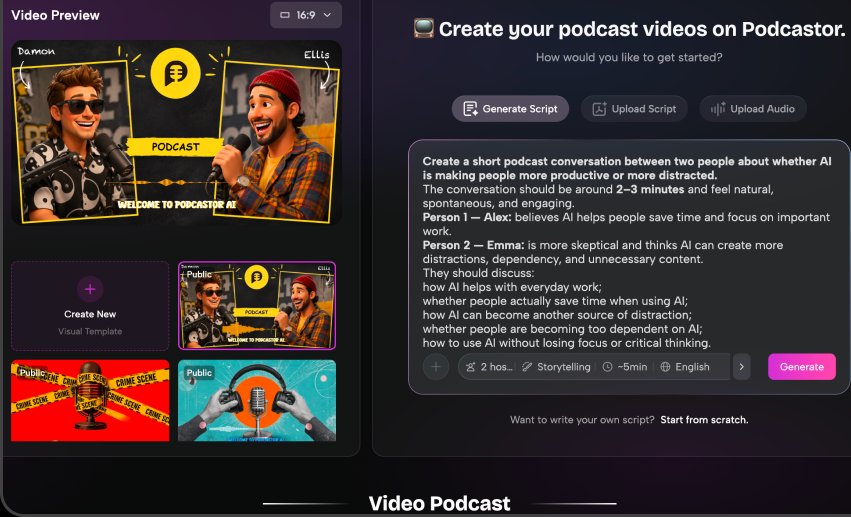Image resolution: width=851 pixels, height=517 pixels.
Task: Click the hosts people icon
Action: (471, 367)
